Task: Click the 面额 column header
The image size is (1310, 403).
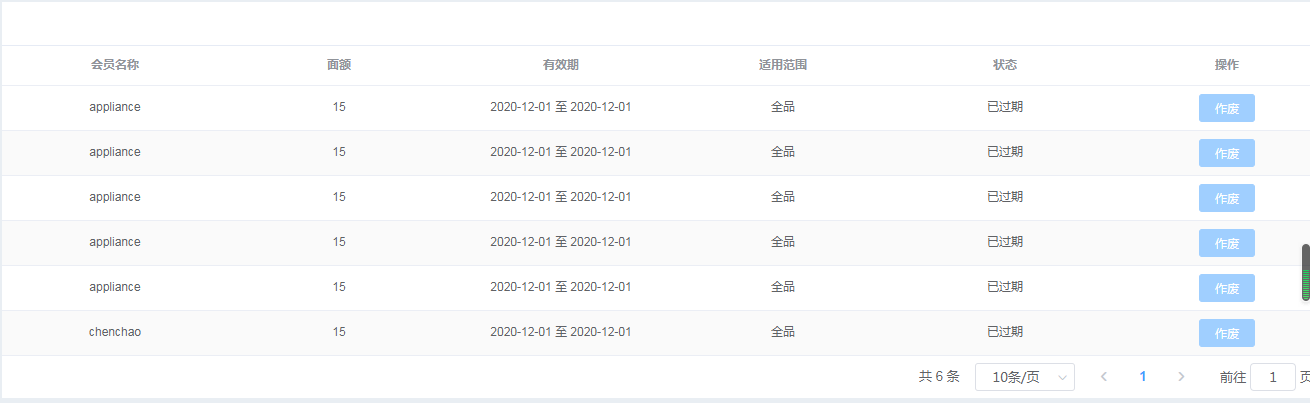Action: click(x=339, y=65)
